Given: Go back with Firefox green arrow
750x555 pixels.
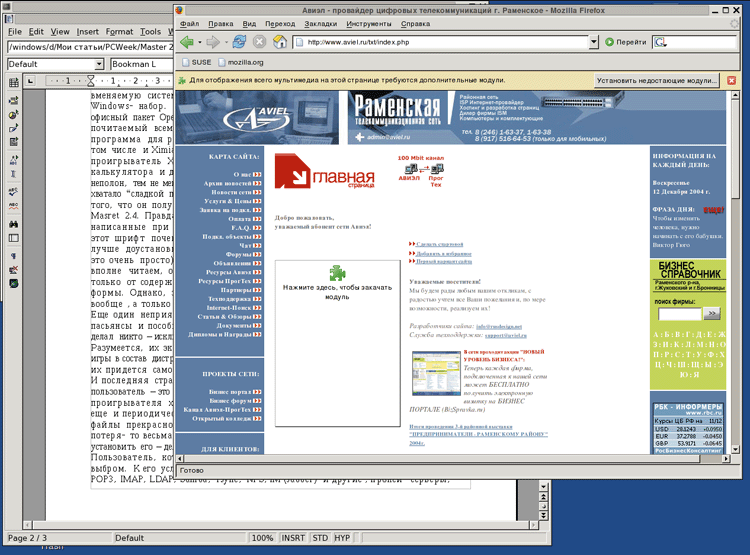Looking at the screenshot, I should tap(187, 42).
